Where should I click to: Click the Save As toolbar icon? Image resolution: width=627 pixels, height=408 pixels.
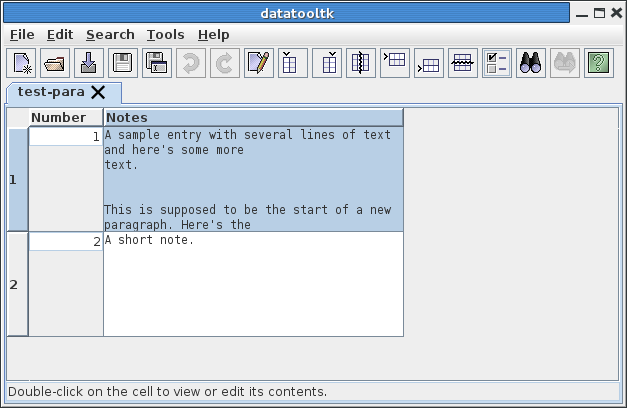point(156,63)
